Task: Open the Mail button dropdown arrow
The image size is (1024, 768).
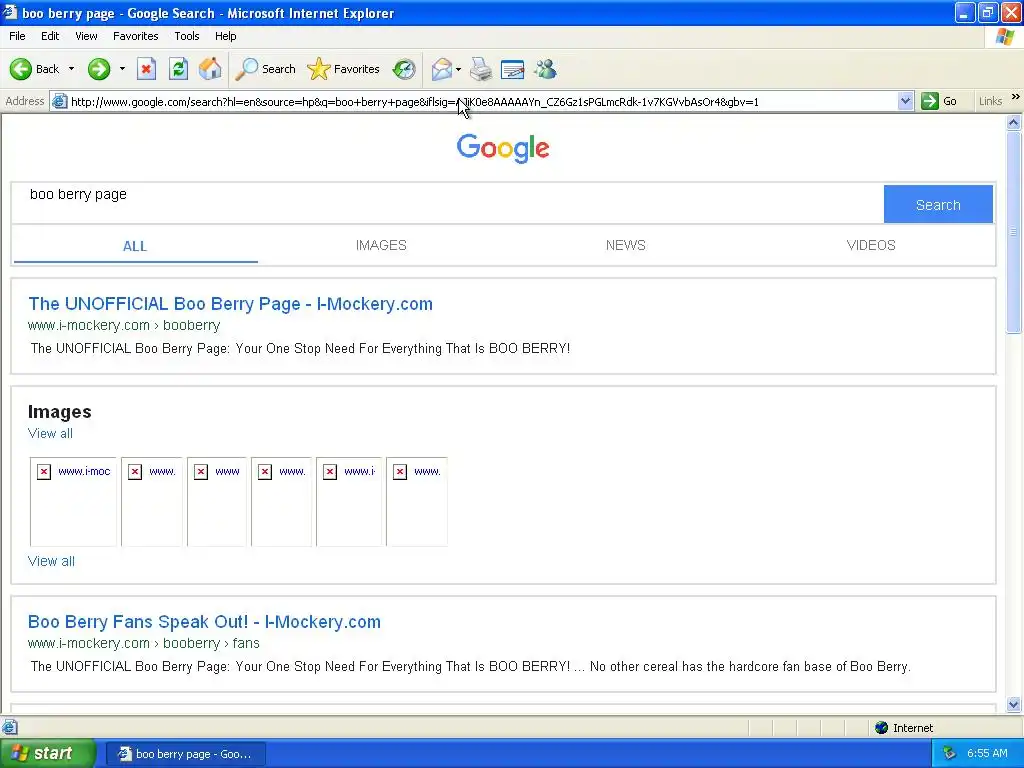Action: point(458,69)
